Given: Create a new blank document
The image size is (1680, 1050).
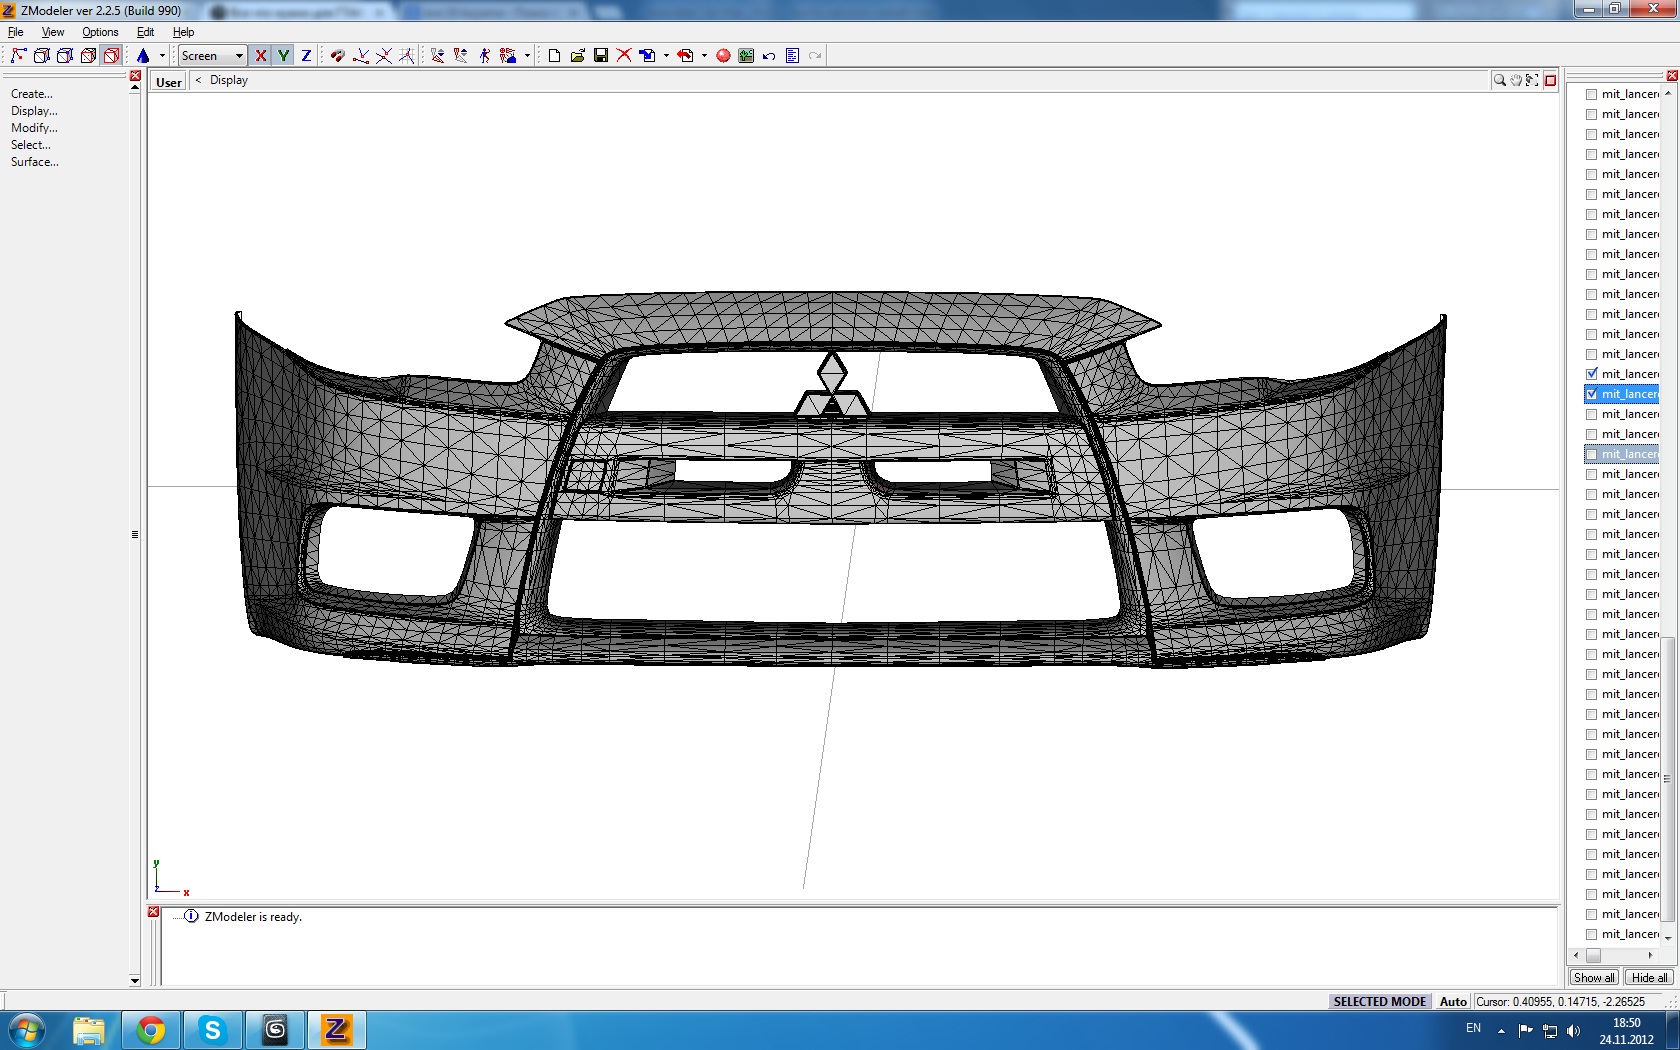Looking at the screenshot, I should tap(554, 55).
